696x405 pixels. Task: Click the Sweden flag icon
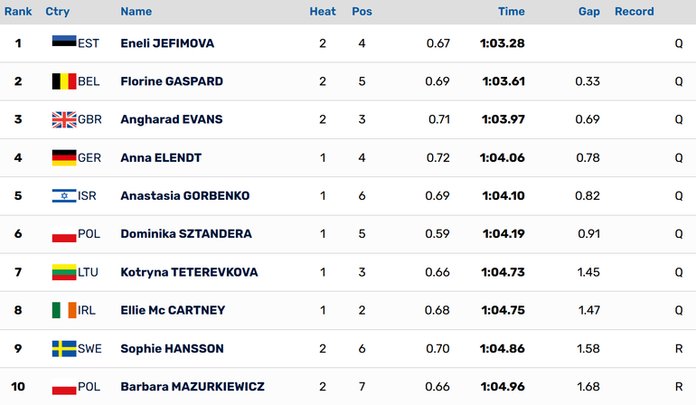click(x=63, y=349)
